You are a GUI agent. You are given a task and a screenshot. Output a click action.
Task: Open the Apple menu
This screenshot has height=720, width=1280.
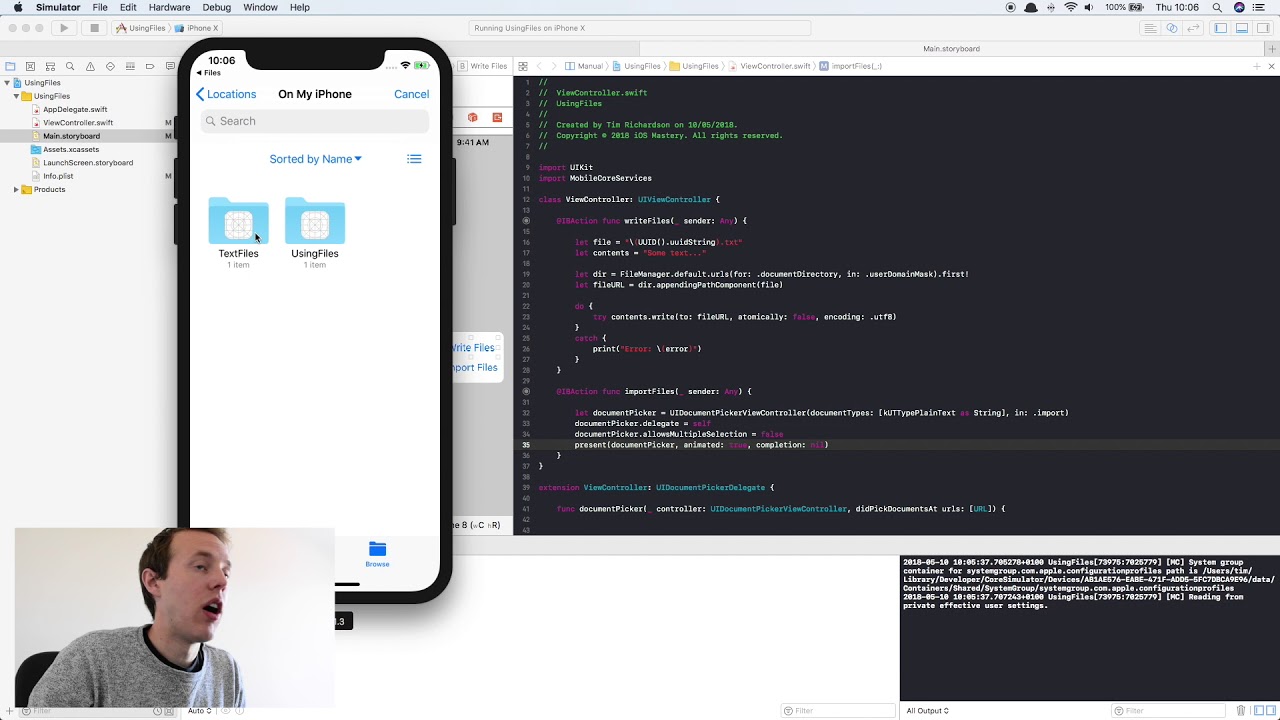(x=17, y=7)
